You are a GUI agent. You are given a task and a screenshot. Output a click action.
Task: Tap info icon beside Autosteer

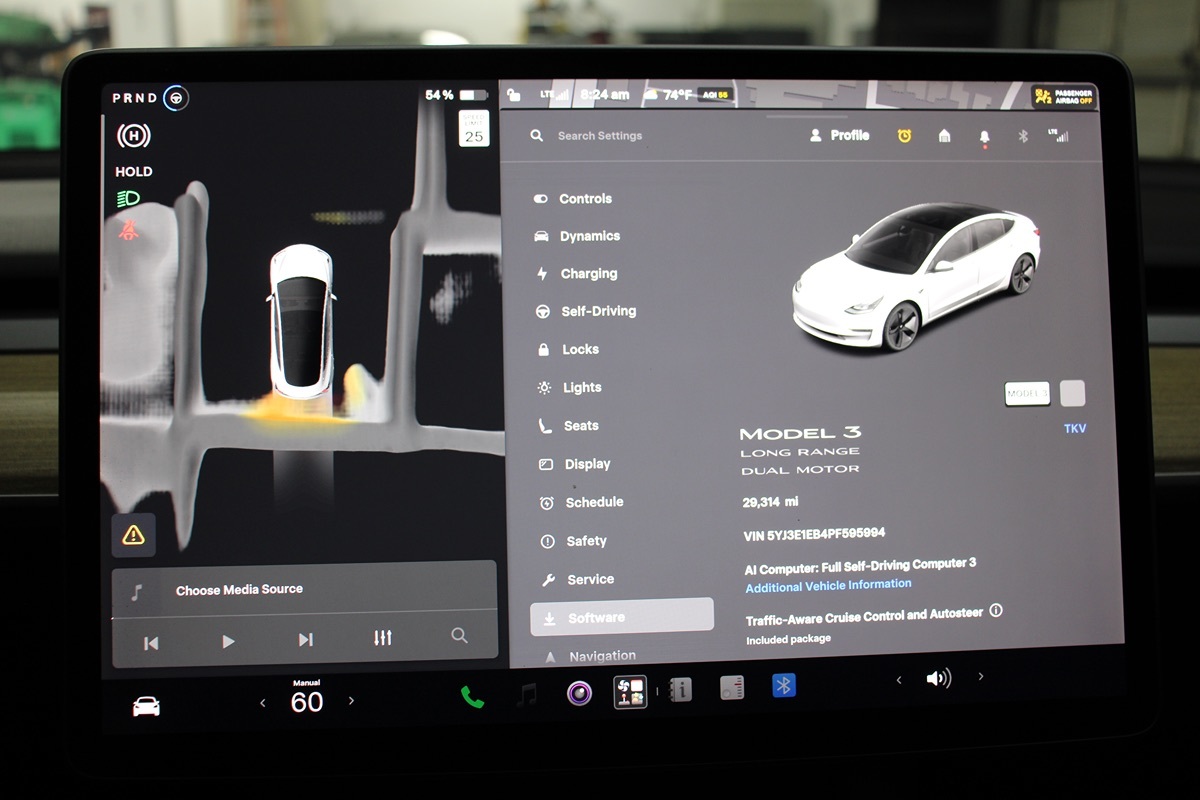[x=996, y=611]
